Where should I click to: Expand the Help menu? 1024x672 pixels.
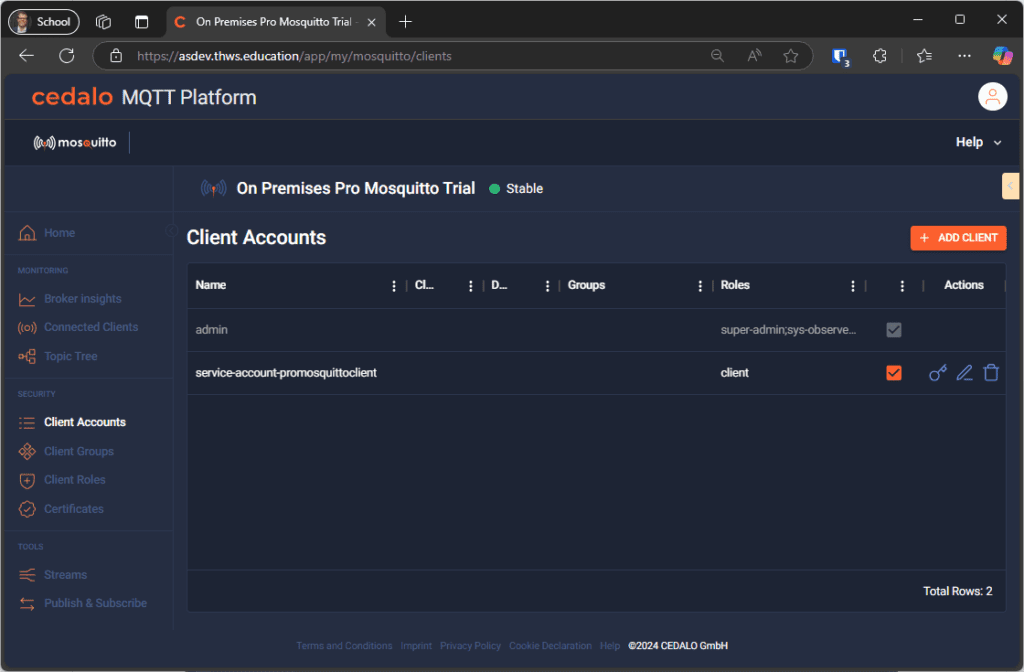[x=977, y=142]
